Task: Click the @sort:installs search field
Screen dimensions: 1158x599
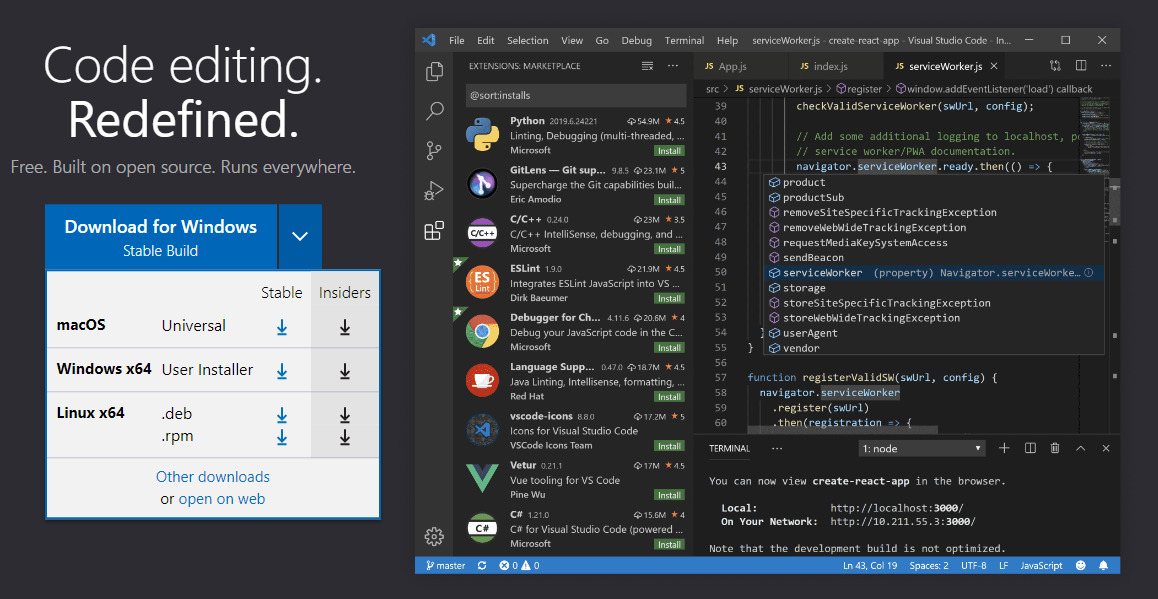Action: (x=576, y=95)
